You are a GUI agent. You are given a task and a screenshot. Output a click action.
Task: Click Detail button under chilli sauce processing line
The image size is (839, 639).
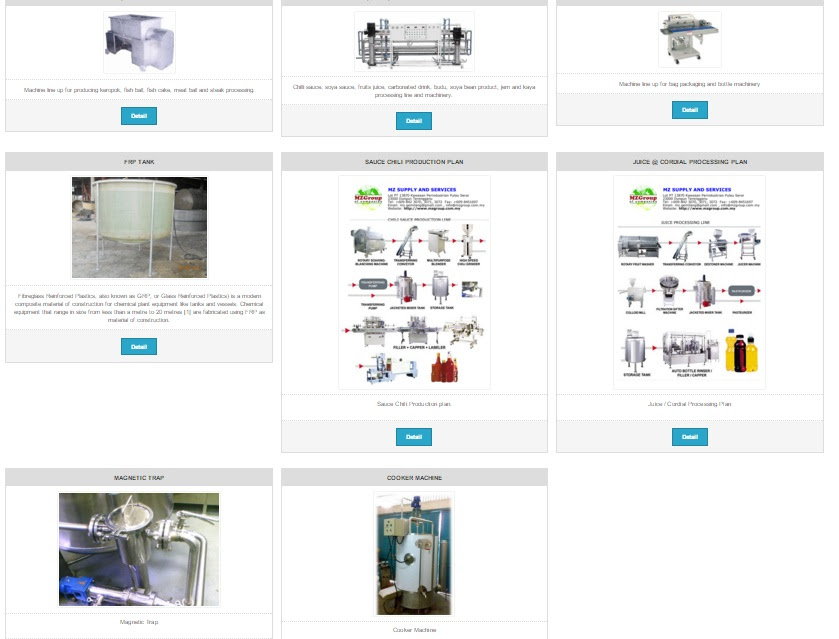tap(414, 121)
